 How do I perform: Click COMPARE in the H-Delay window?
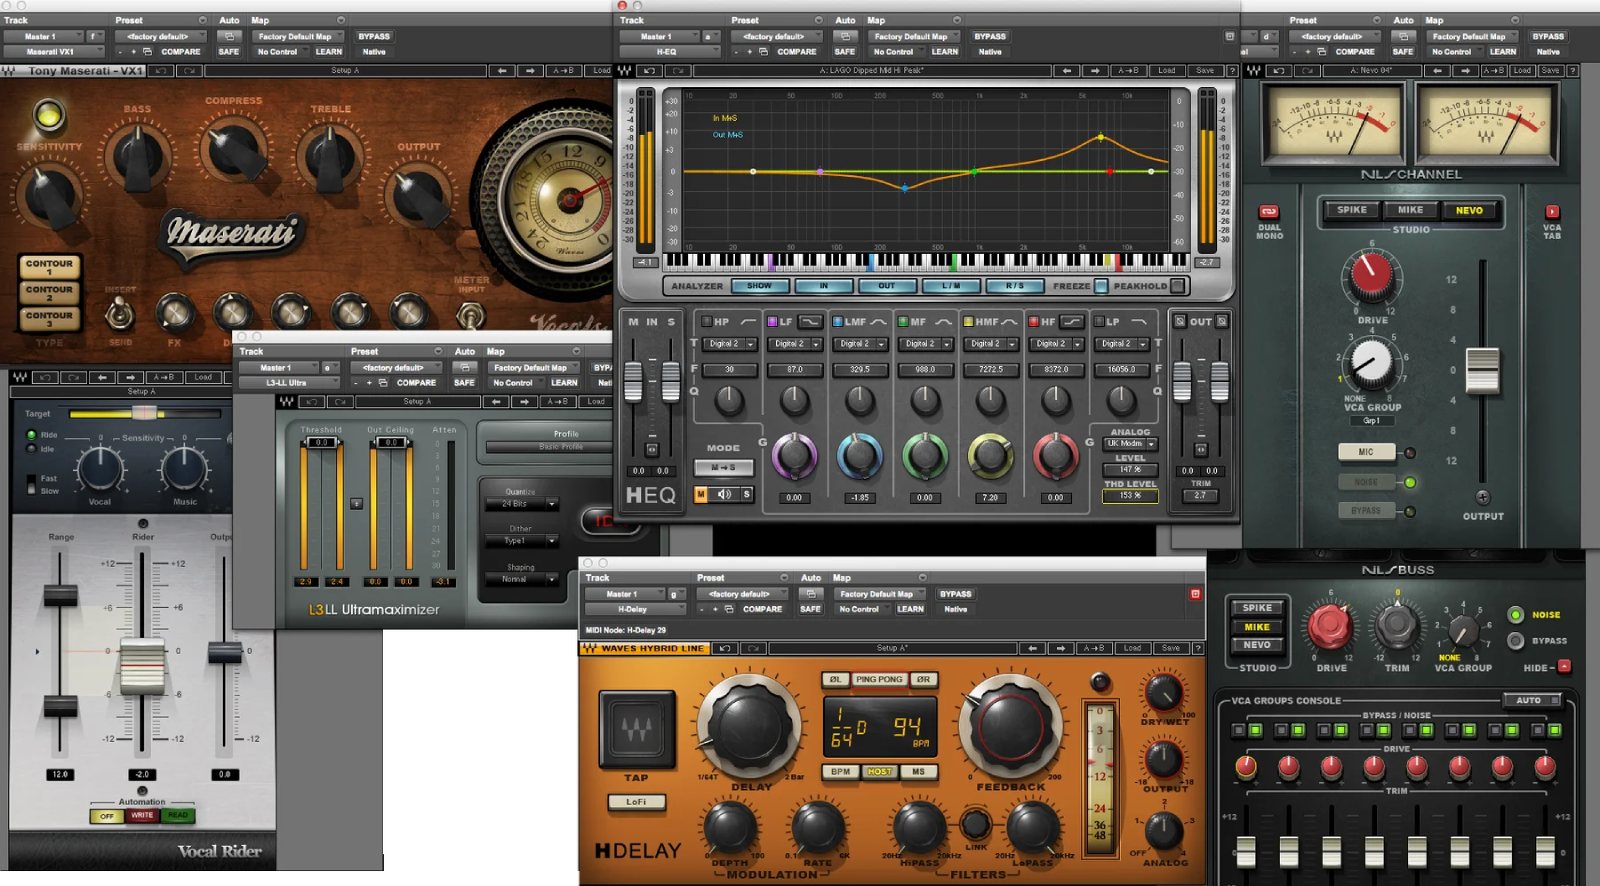click(762, 609)
